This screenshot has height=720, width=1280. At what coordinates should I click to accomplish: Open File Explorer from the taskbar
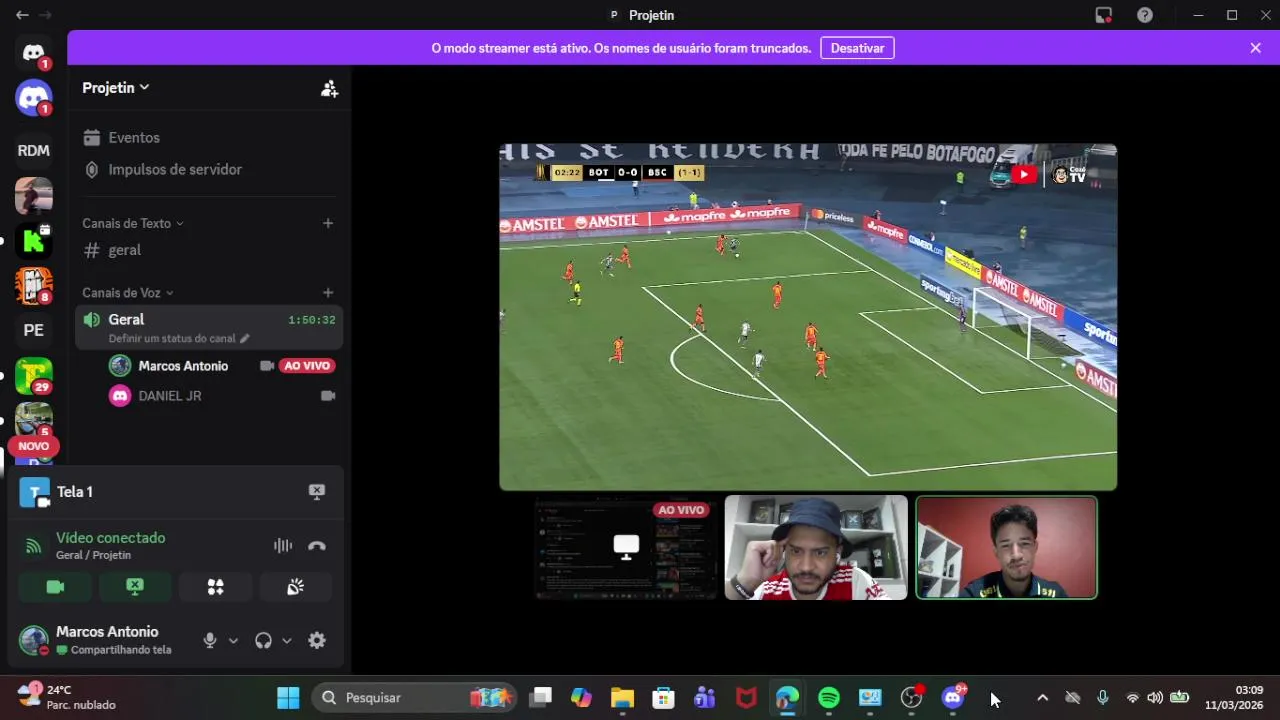[x=622, y=698]
